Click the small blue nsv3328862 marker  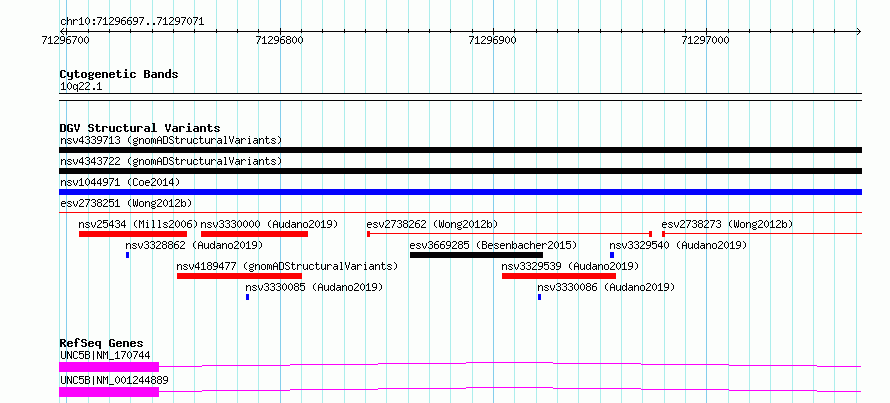(x=127, y=255)
